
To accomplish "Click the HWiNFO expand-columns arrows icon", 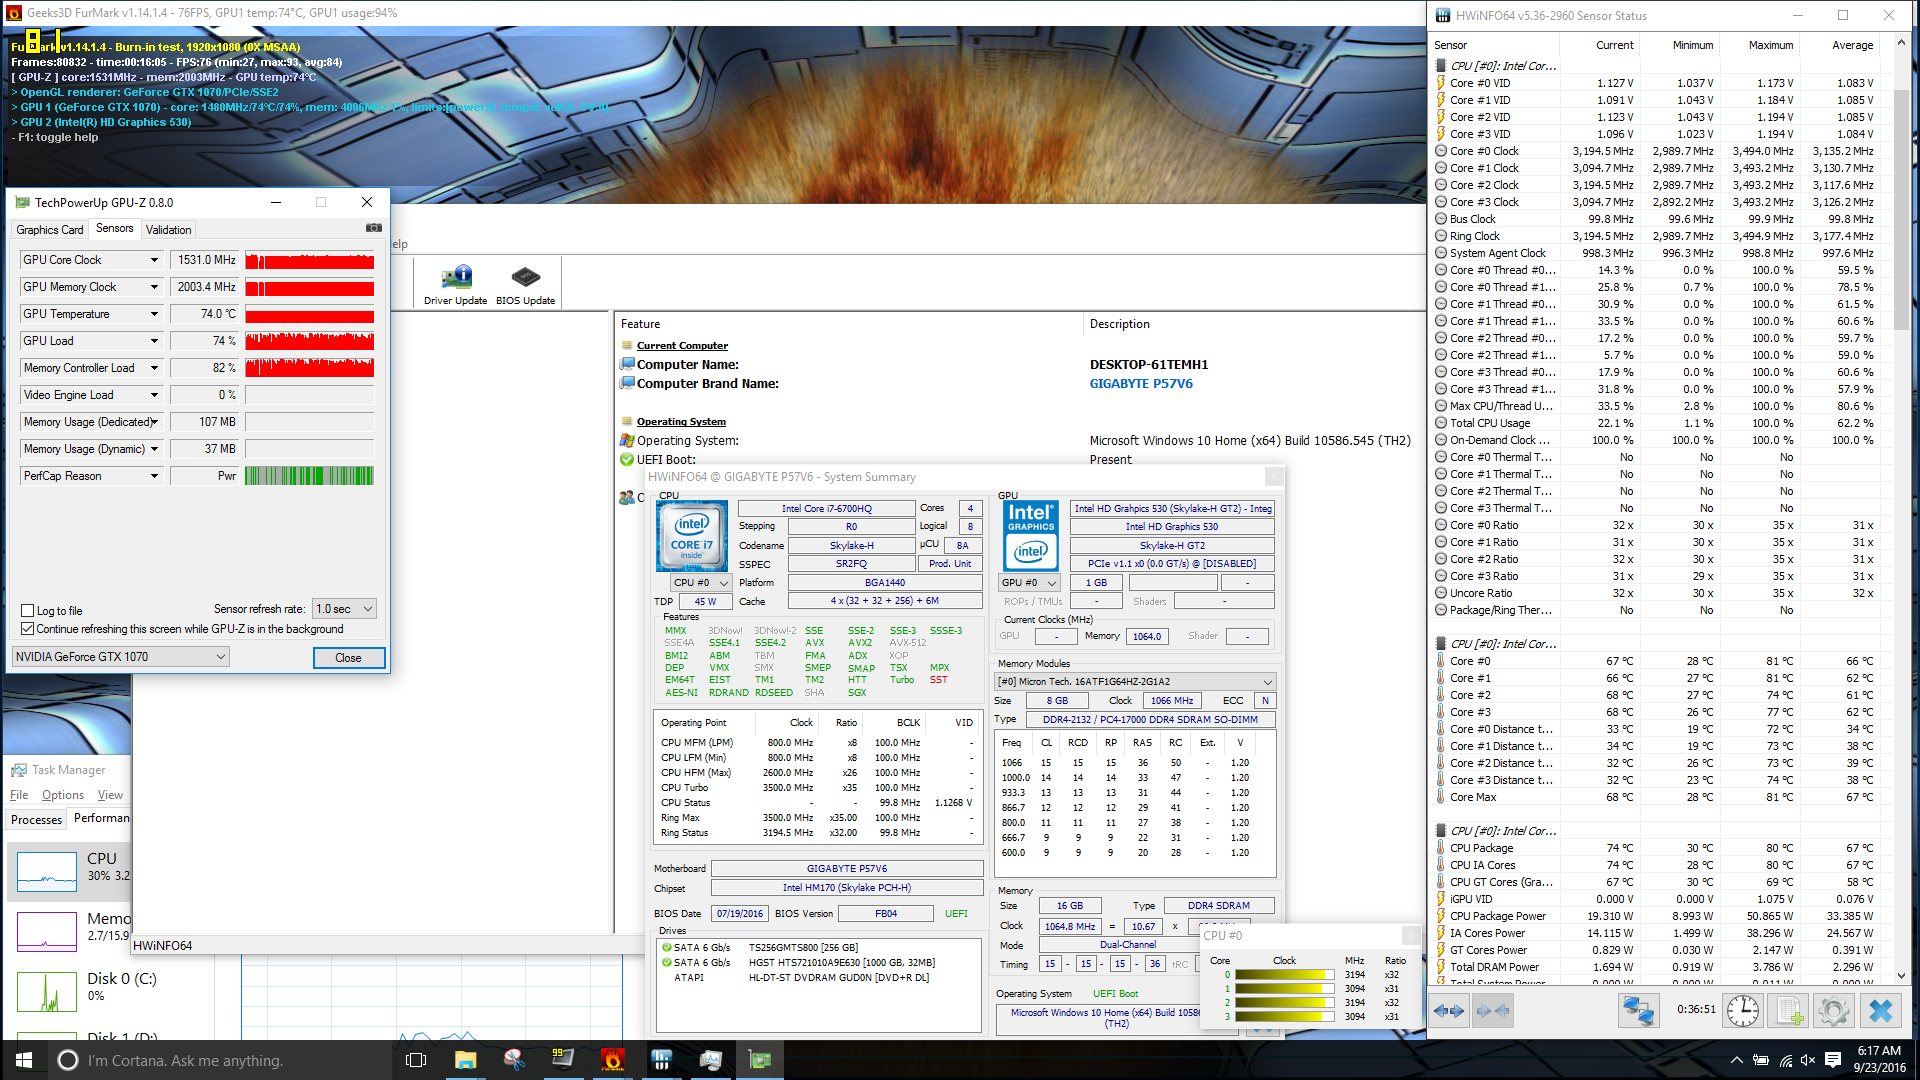I will (x=1449, y=1011).
